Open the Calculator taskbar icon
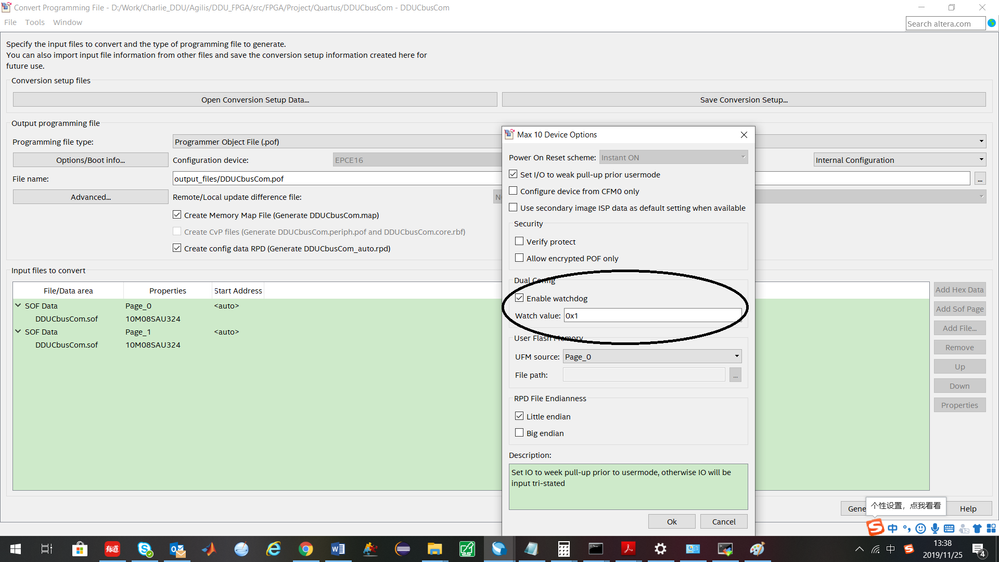The width and height of the screenshot is (999, 562). pos(564,549)
